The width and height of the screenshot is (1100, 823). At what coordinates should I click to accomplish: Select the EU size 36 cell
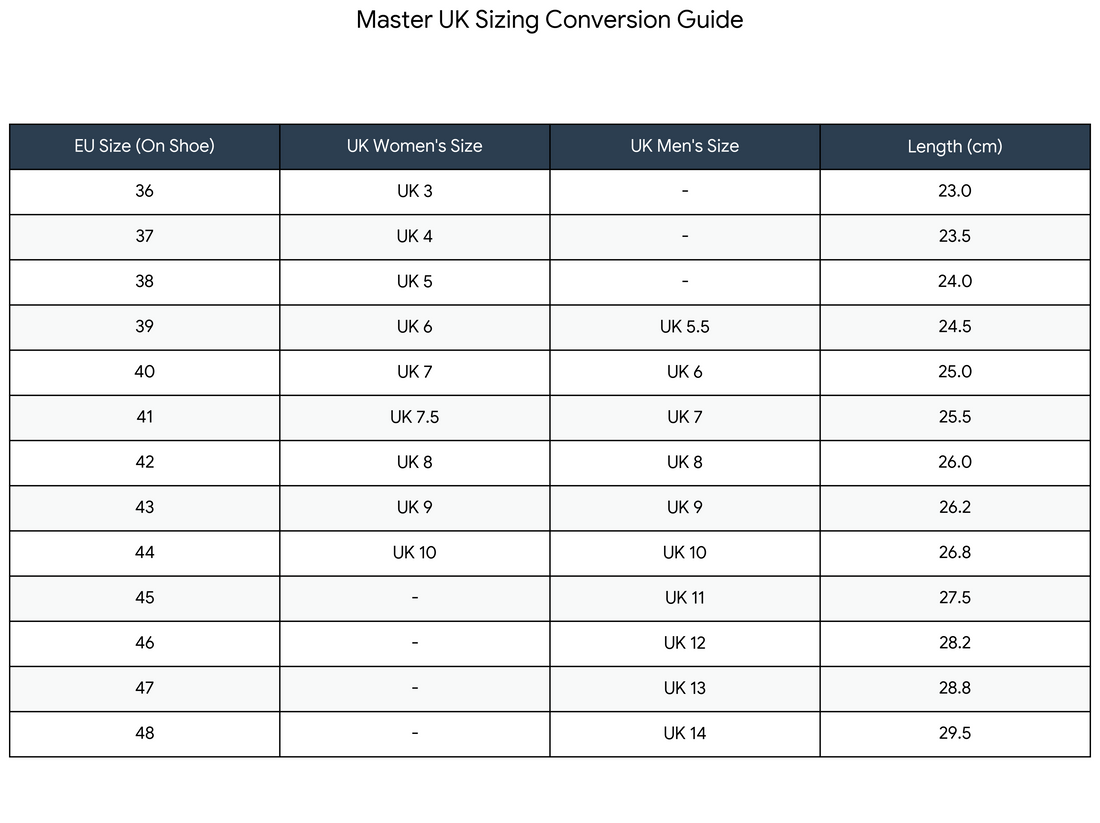(145, 192)
